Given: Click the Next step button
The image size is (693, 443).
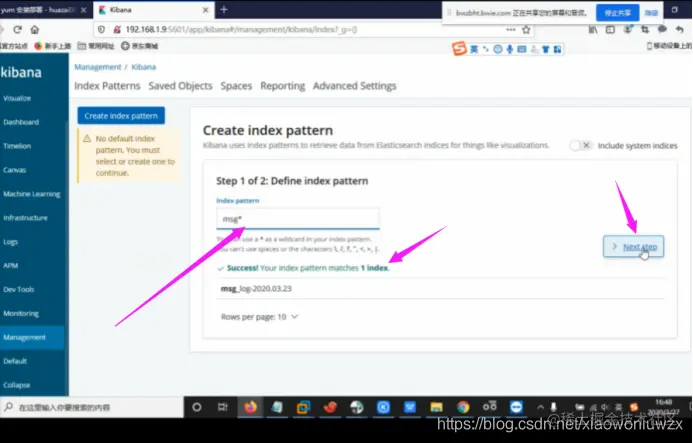Looking at the screenshot, I should click(x=633, y=246).
